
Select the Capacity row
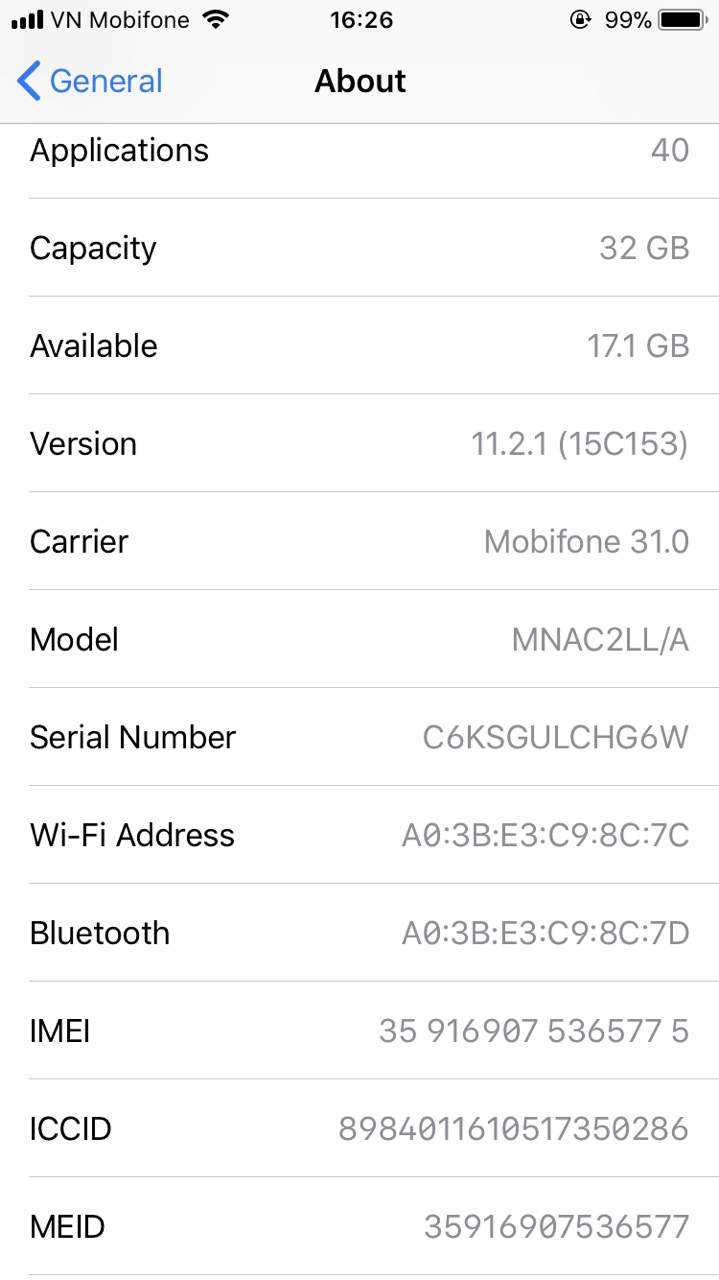pyautogui.click(x=359, y=248)
